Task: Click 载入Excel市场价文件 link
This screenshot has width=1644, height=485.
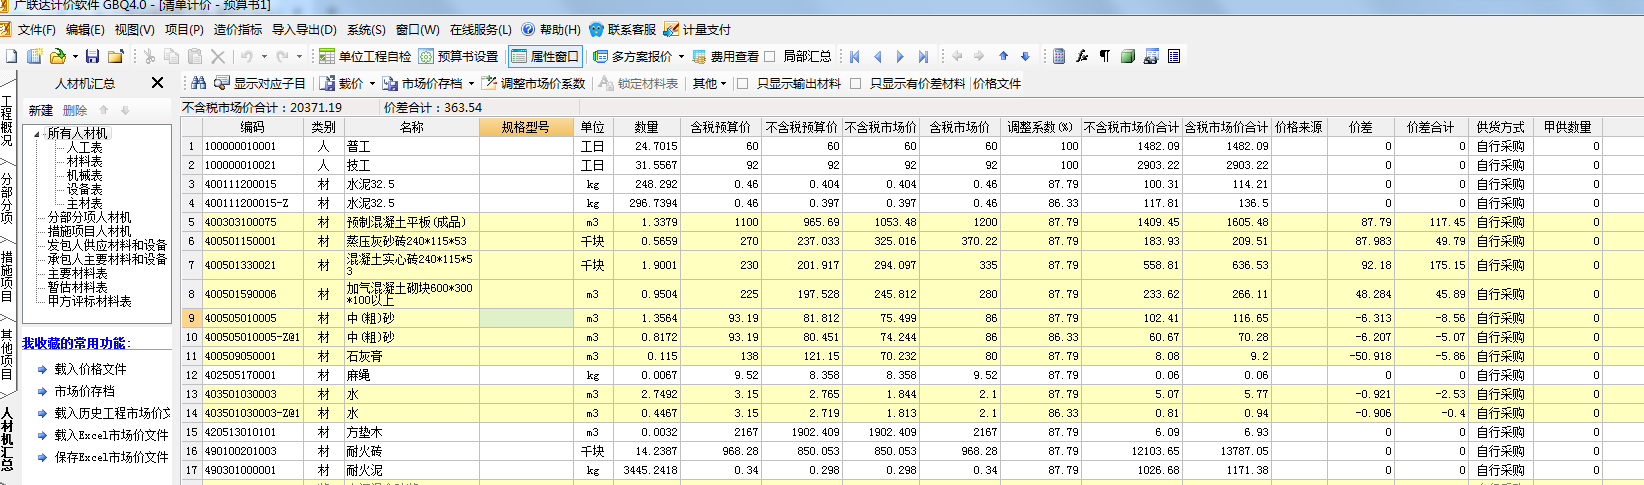Action: coord(111,435)
